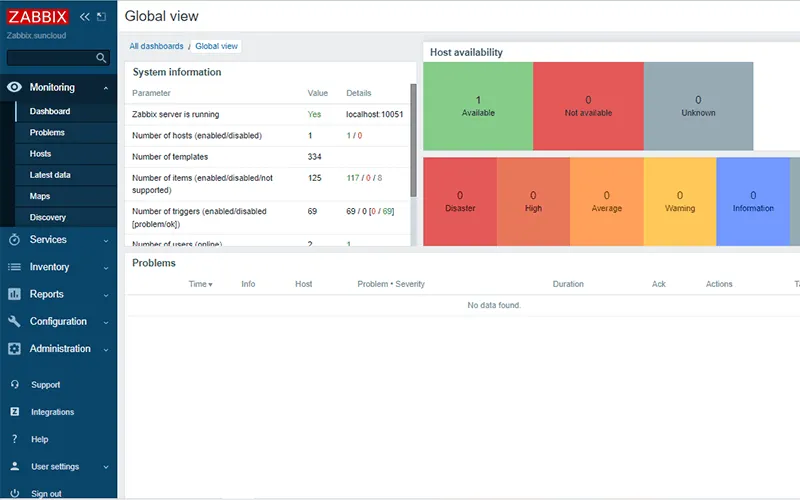Open the Services menu label

tap(48, 239)
